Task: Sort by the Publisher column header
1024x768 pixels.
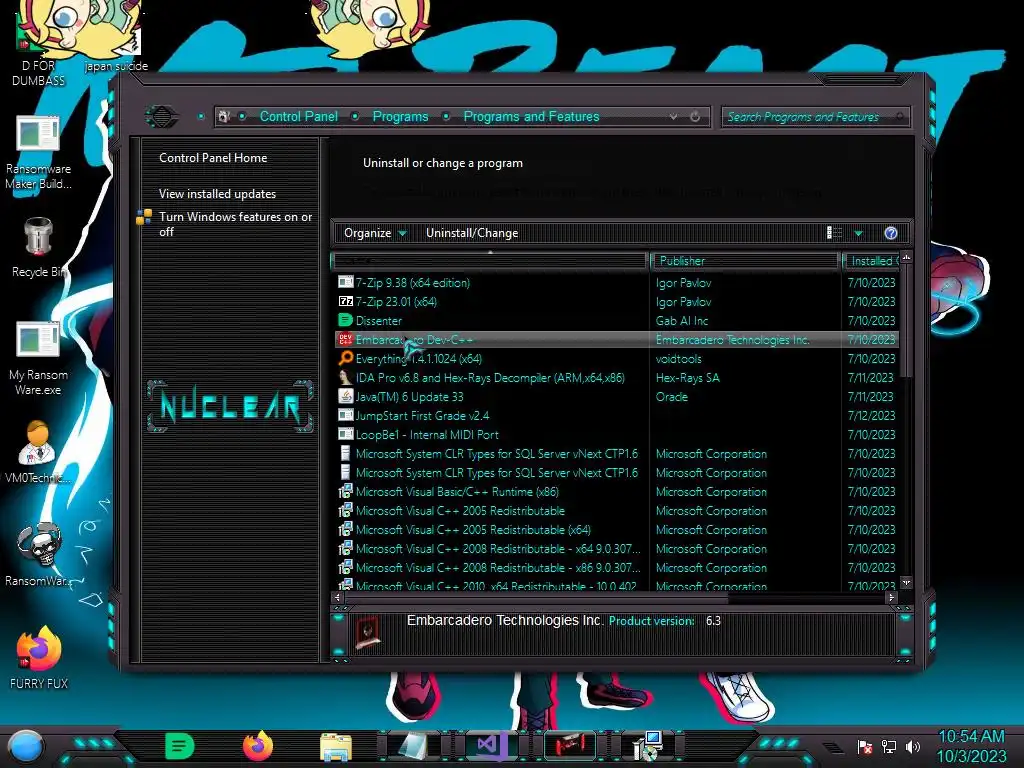Action: [x=744, y=261]
